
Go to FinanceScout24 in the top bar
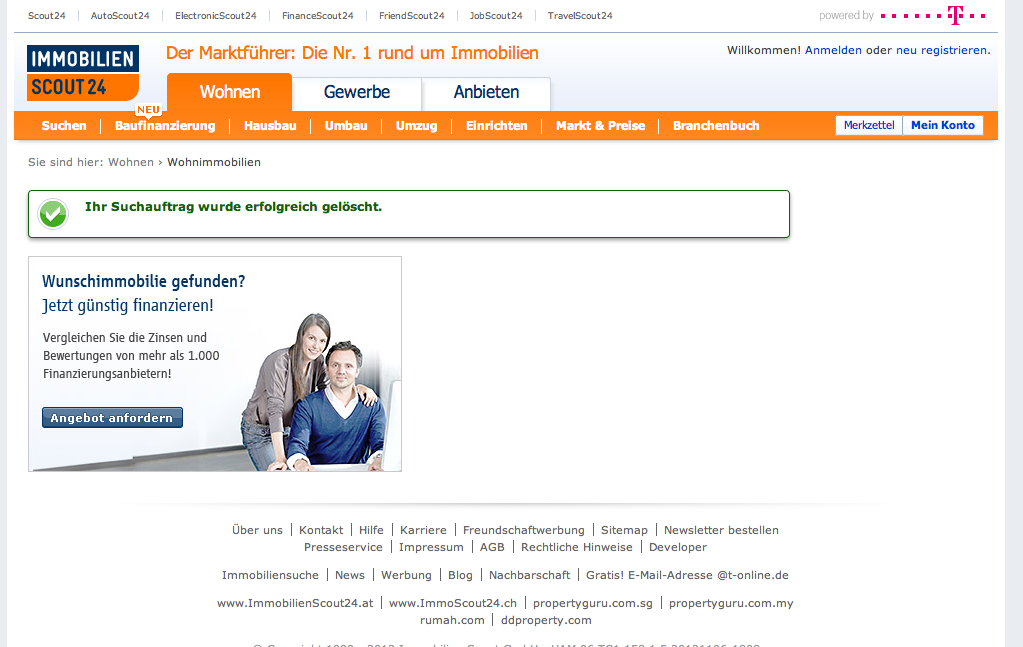point(318,16)
